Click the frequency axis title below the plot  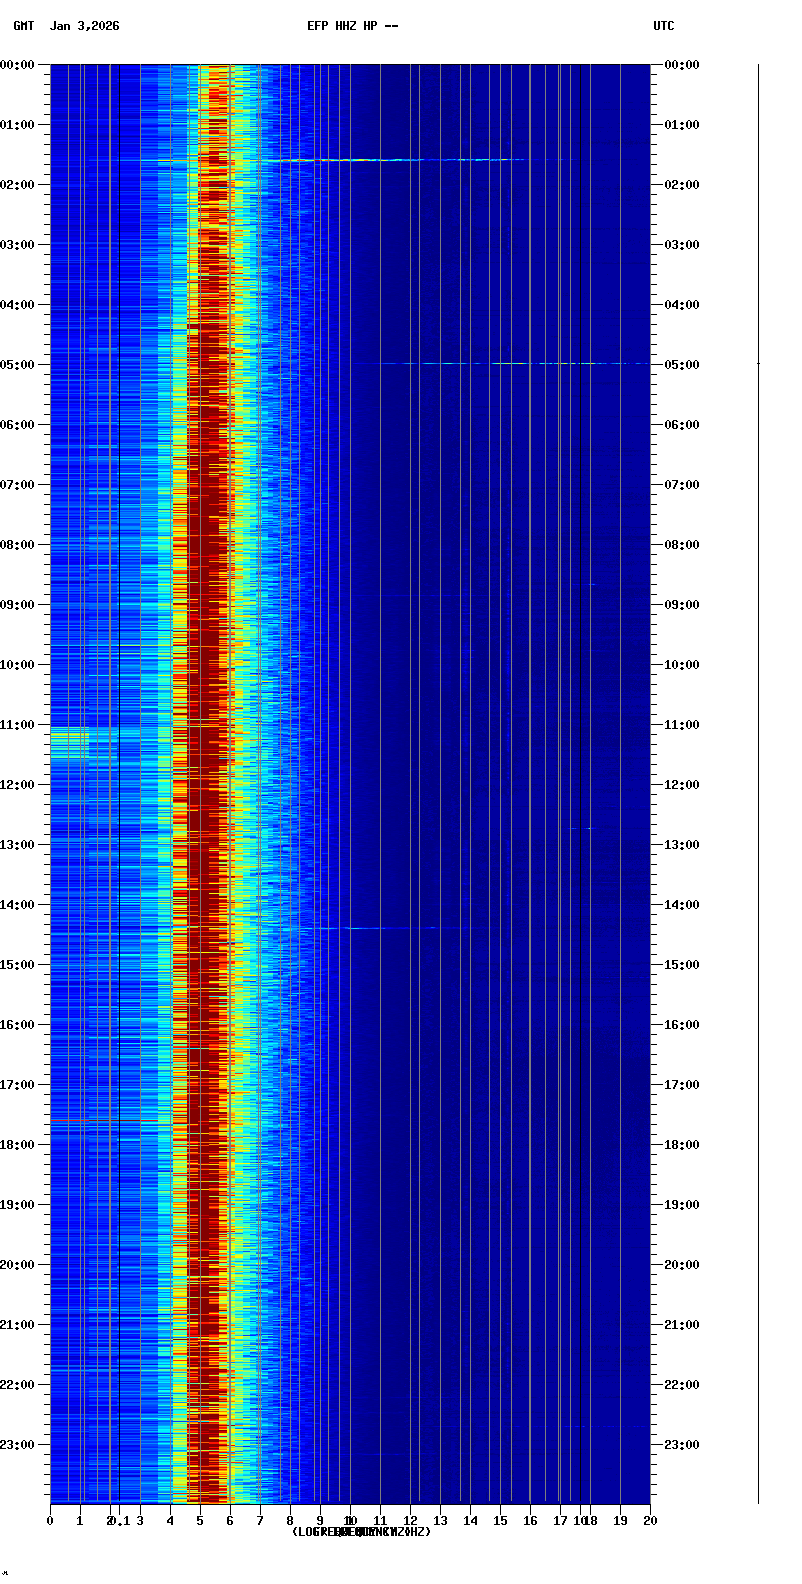click(361, 1532)
